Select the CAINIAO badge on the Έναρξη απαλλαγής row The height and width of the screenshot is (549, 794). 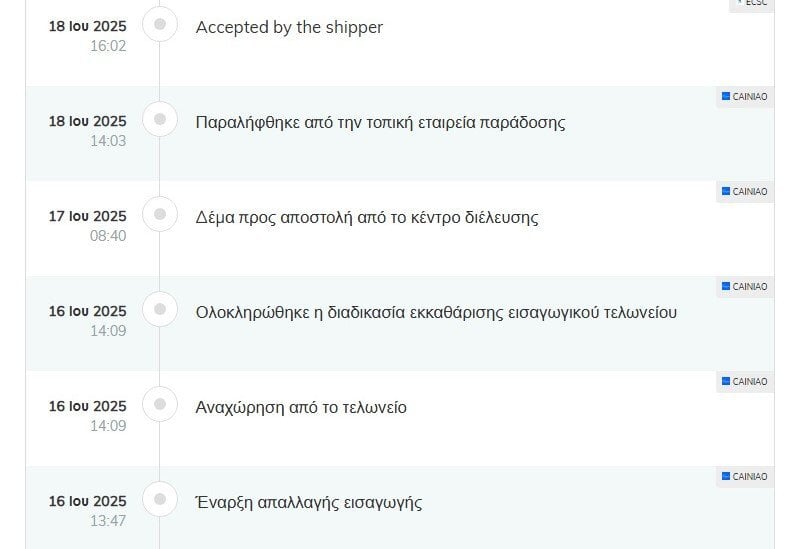point(744,477)
